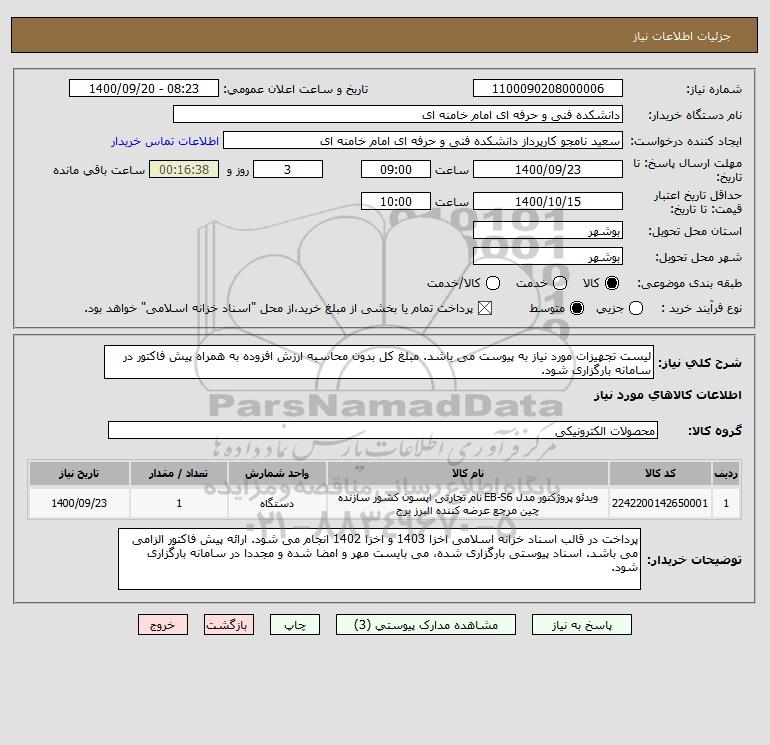Click the اطلاعات کالاهای مورد نیاز heading
Screen dimensions: 770x745
click(668, 395)
